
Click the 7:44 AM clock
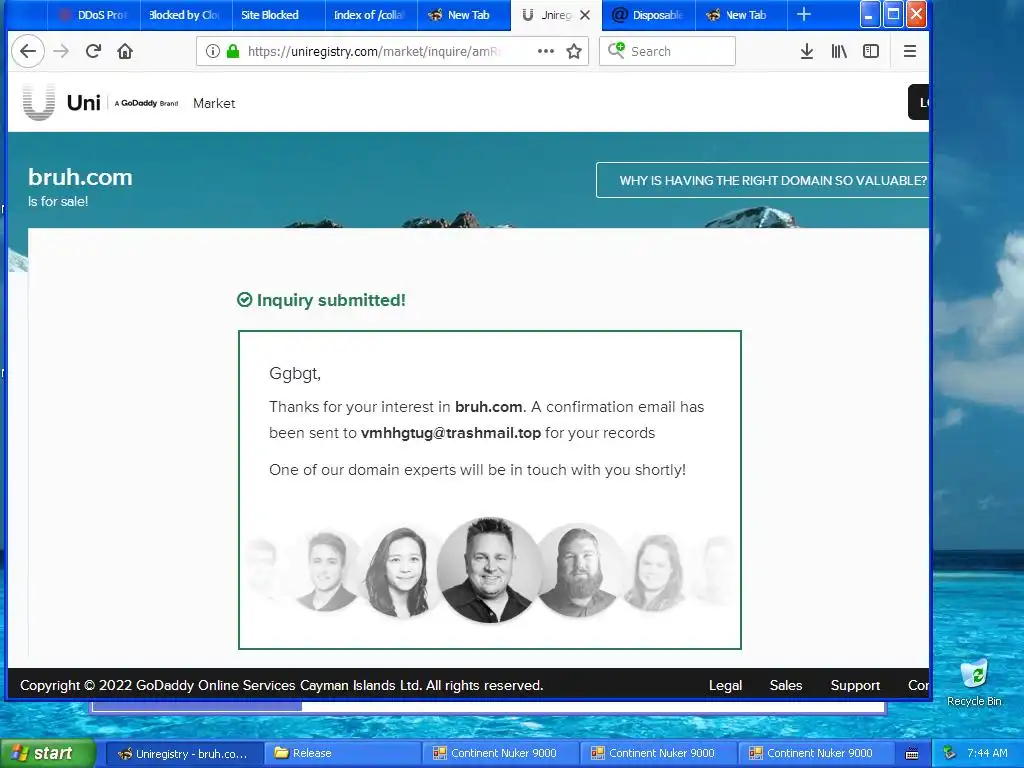(987, 753)
